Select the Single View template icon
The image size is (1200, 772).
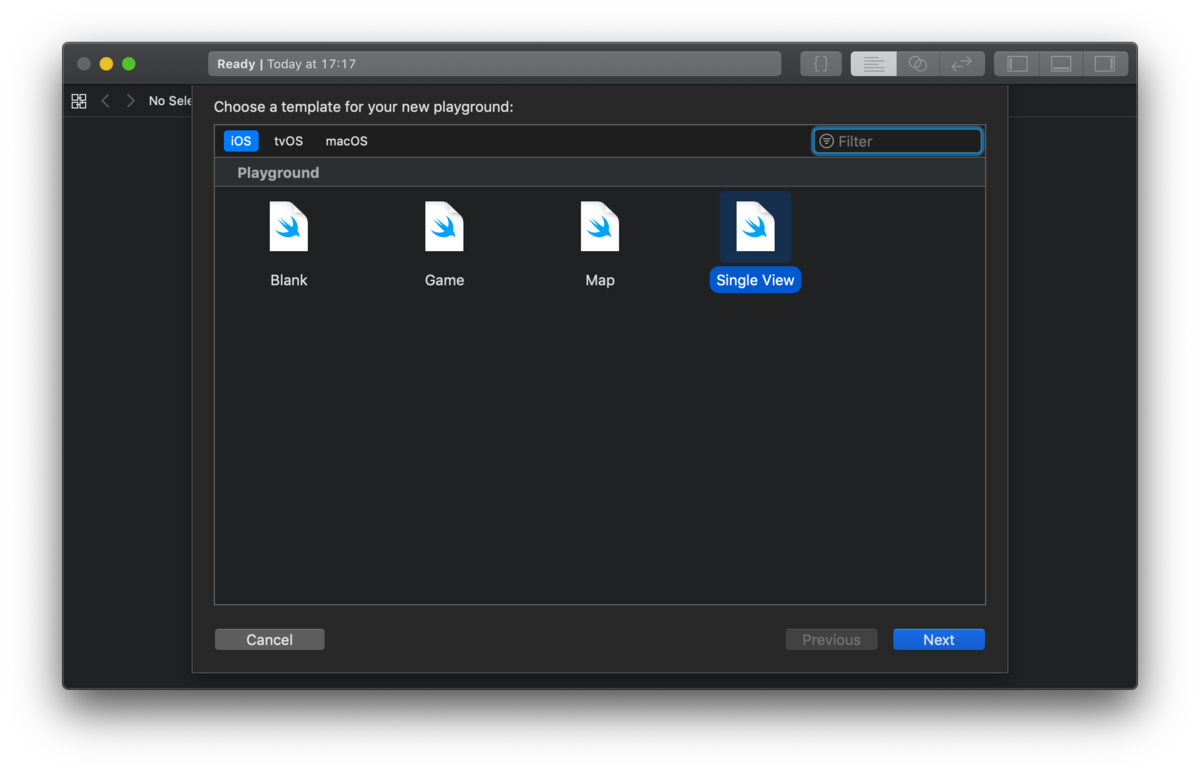pyautogui.click(x=755, y=227)
